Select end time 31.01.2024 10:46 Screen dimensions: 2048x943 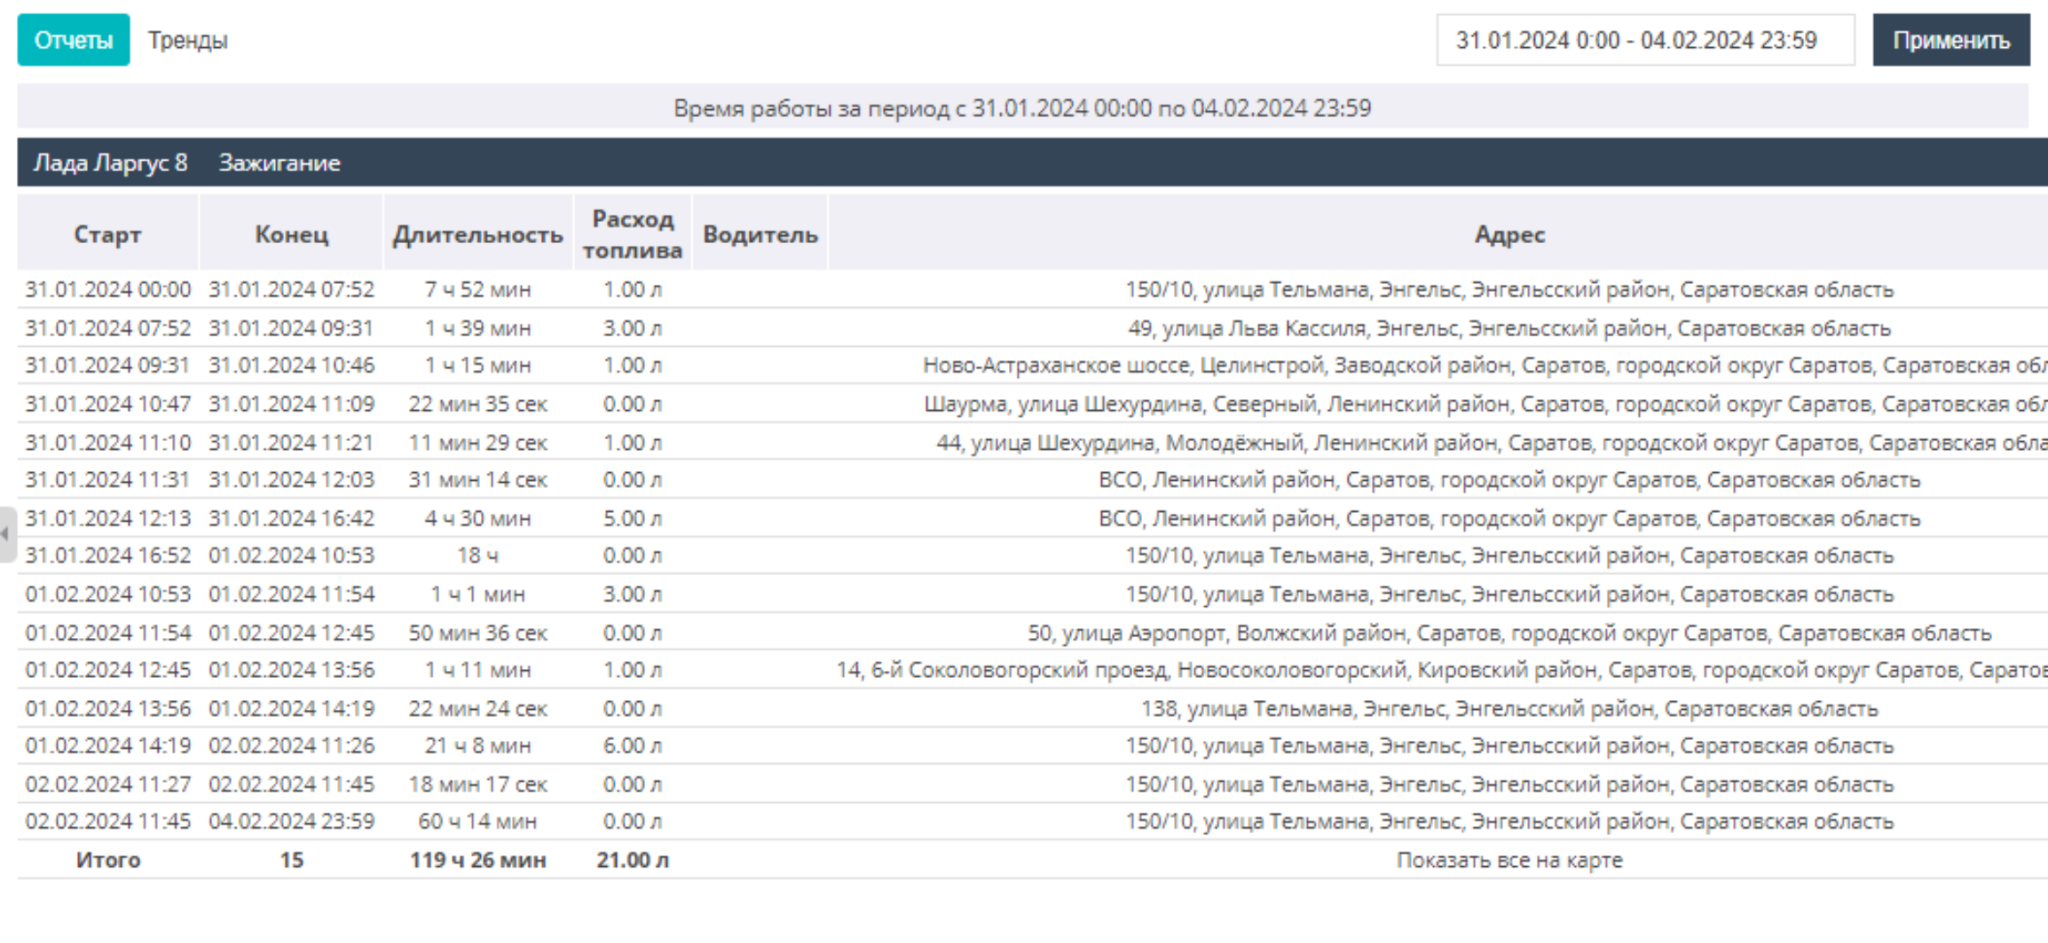click(291, 365)
